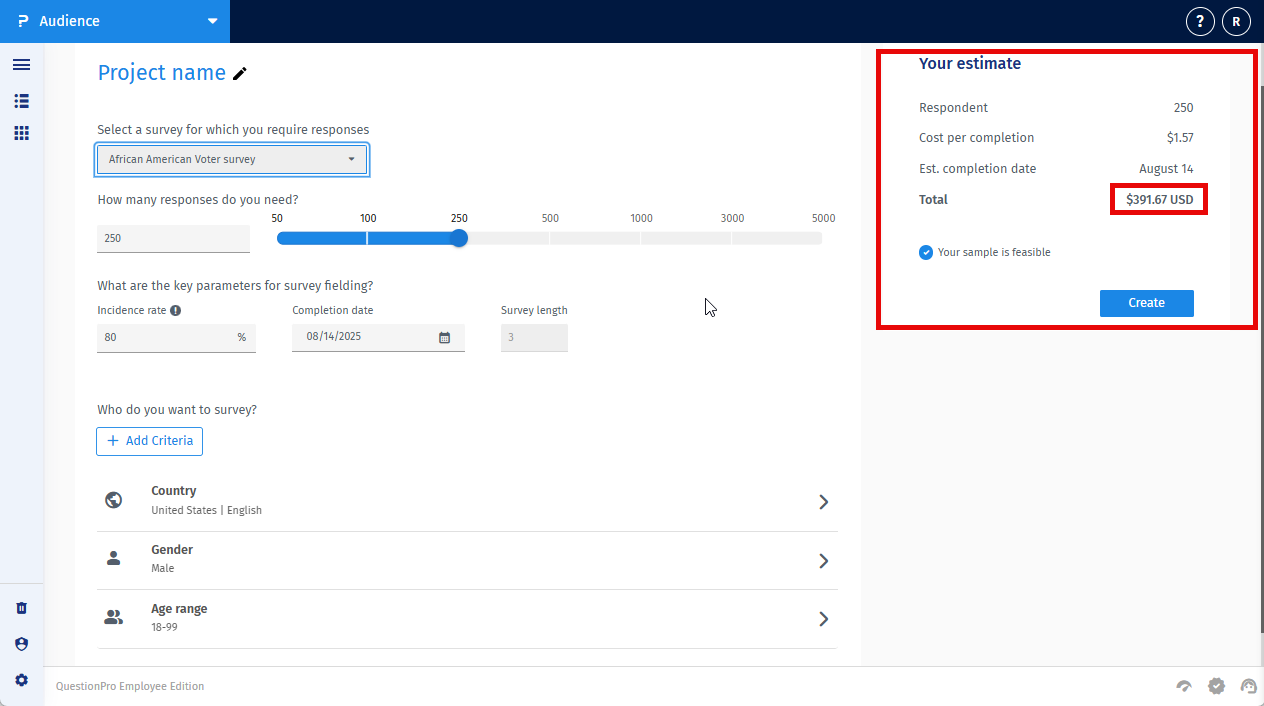
Task: Open the help question mark icon
Action: 1200,21
